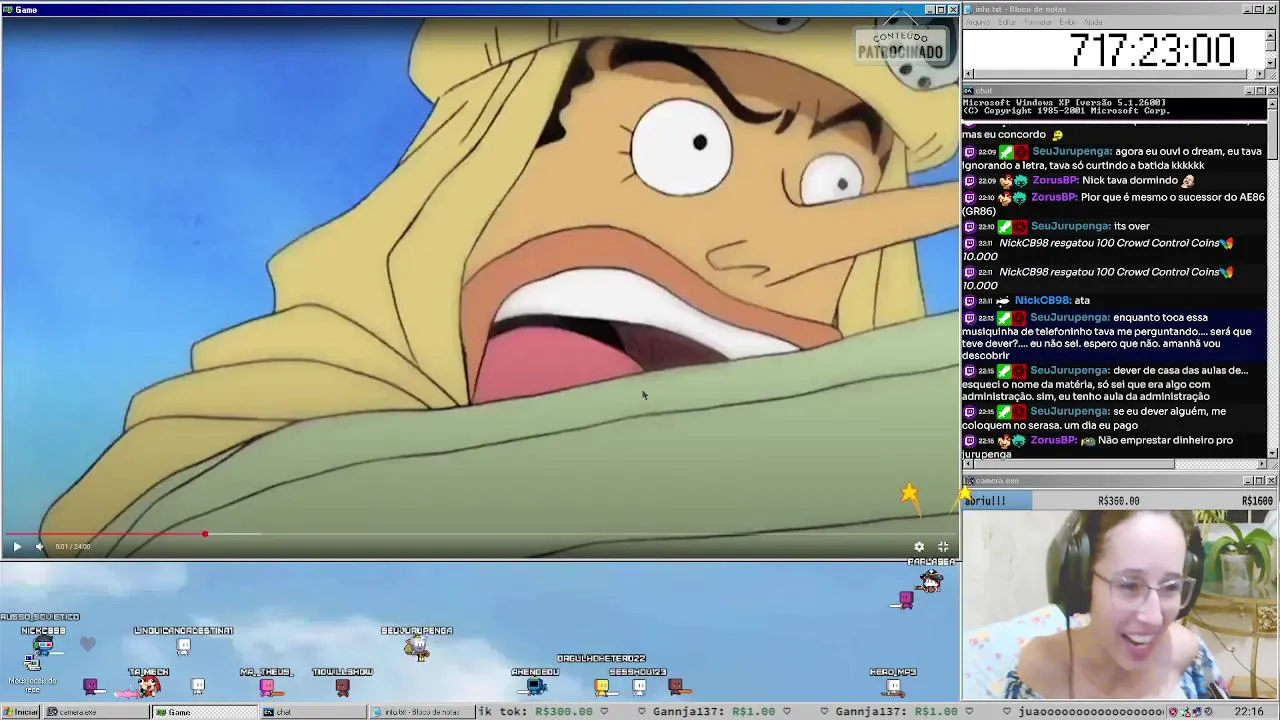Image resolution: width=1280 pixels, height=720 pixels.
Task: Click the ORGULHOHETERO22 avatar character
Action: click(x=602, y=687)
